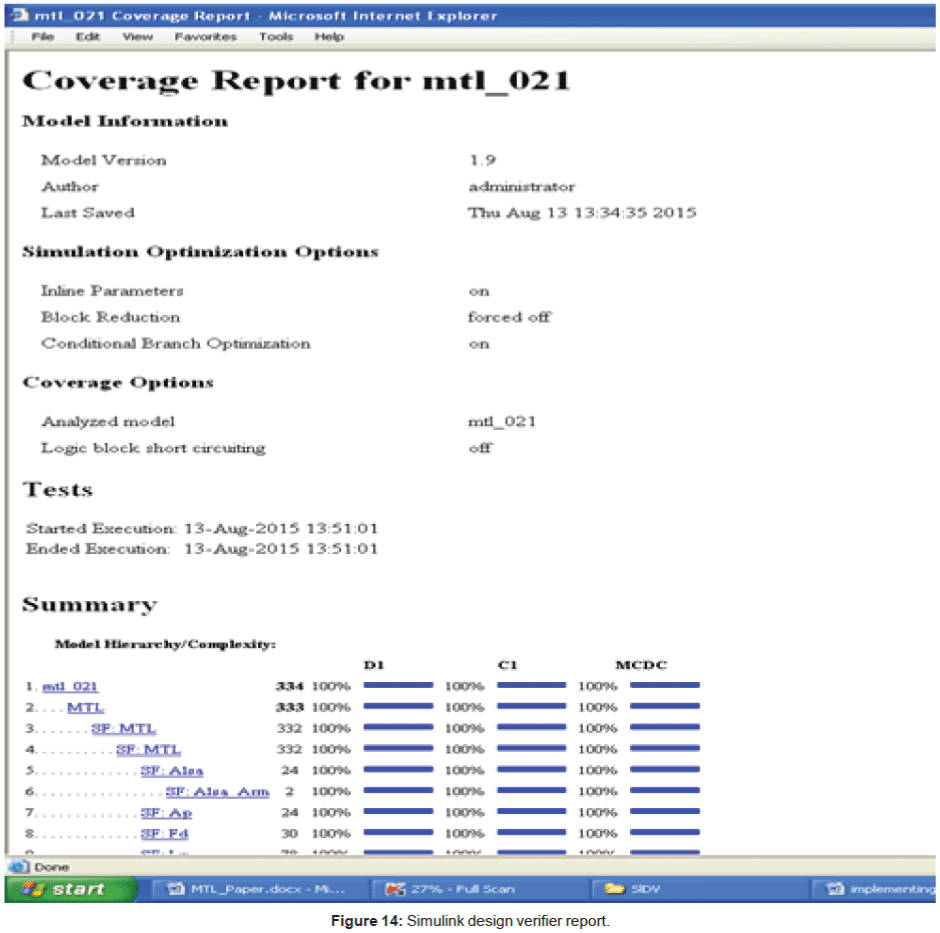The image size is (940, 933).
Task: Open the Tools menu
Action: (x=276, y=37)
